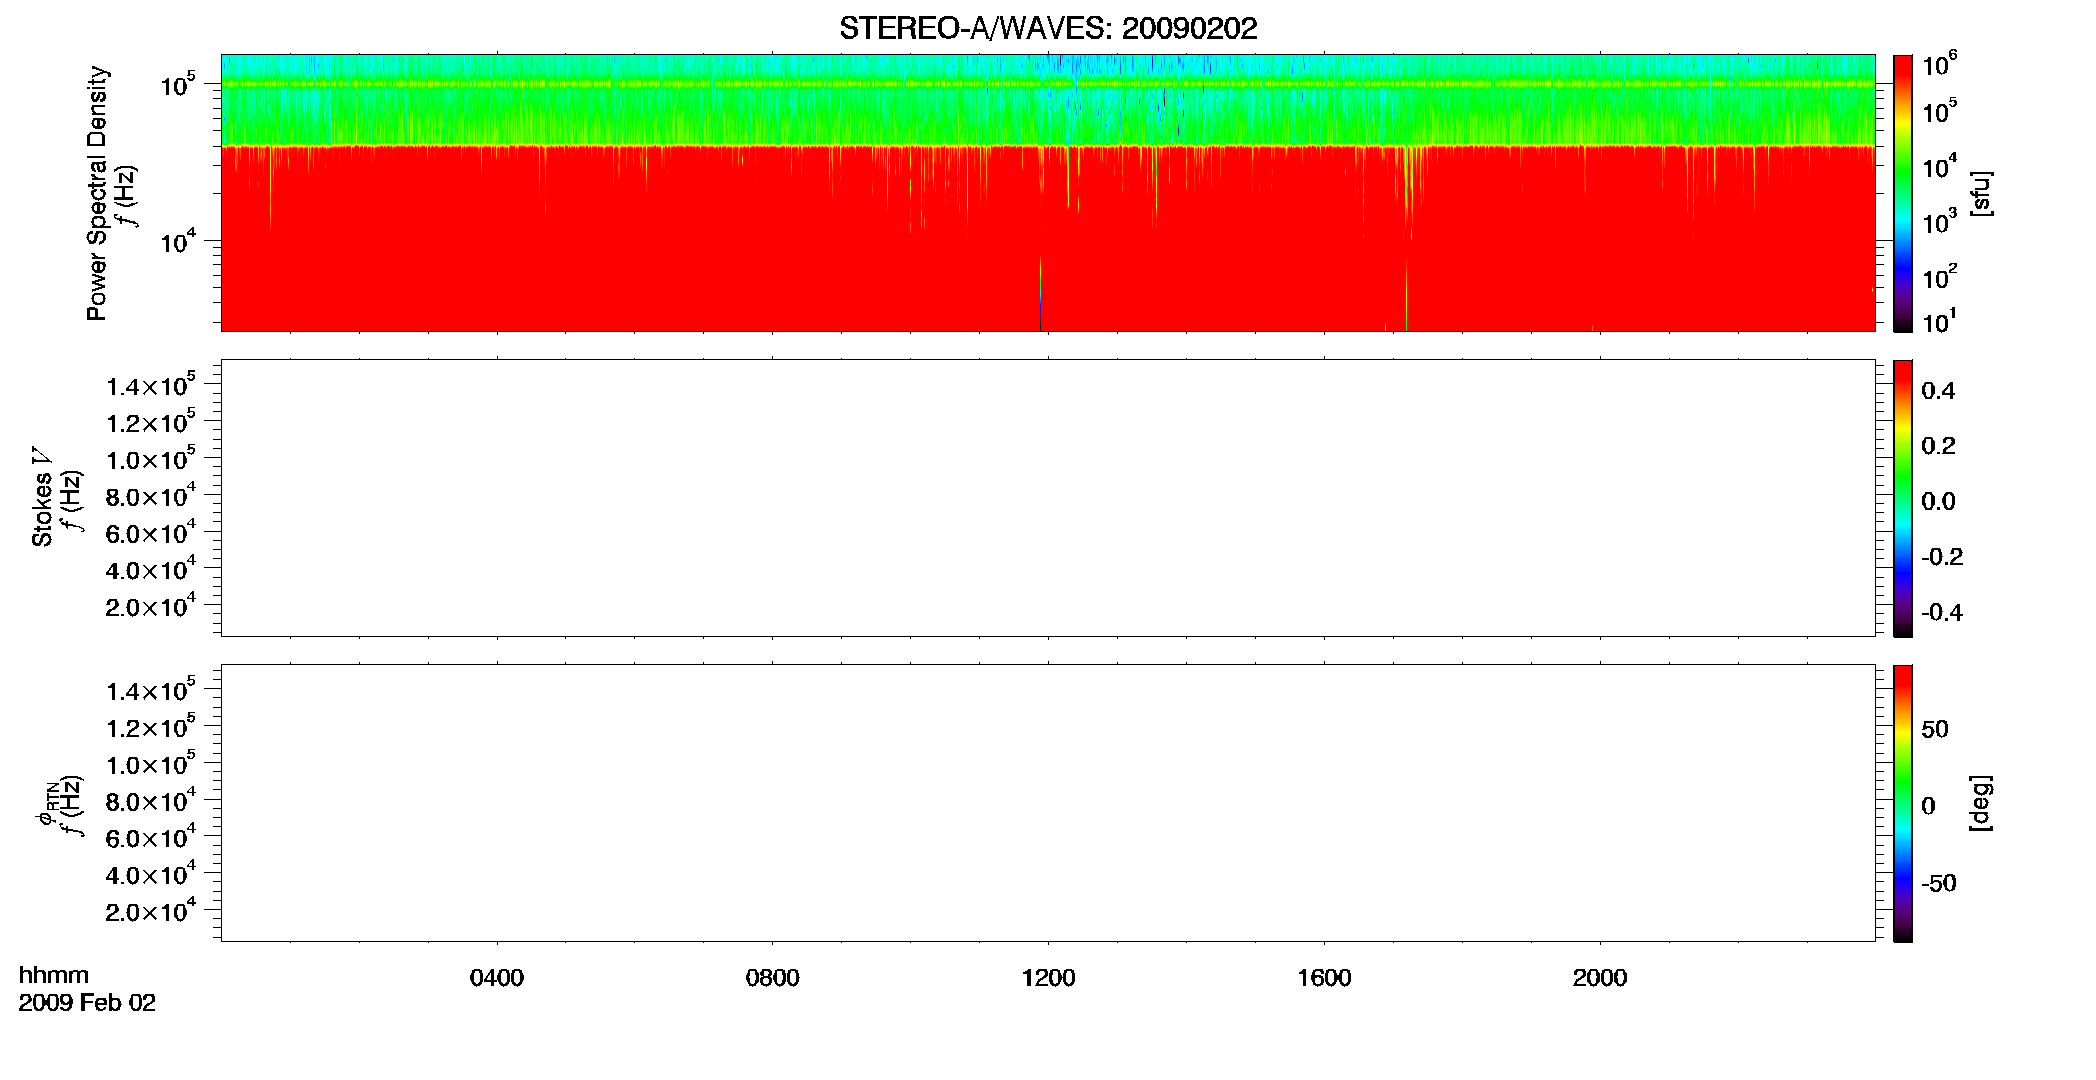Viewport: 2096px width, 1080px height.
Task: Click the 2.0×10^4 tick in phi RTN panel
Action: tap(151, 910)
